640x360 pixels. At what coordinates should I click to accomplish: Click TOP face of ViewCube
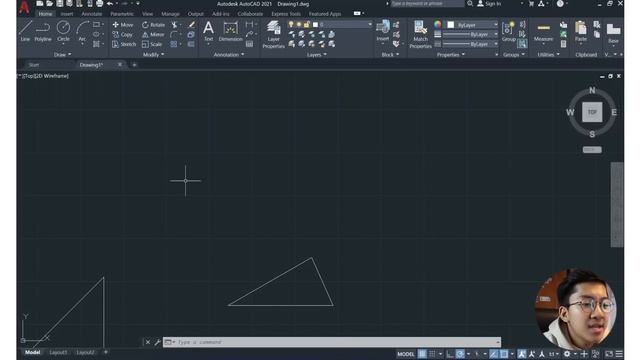point(592,112)
